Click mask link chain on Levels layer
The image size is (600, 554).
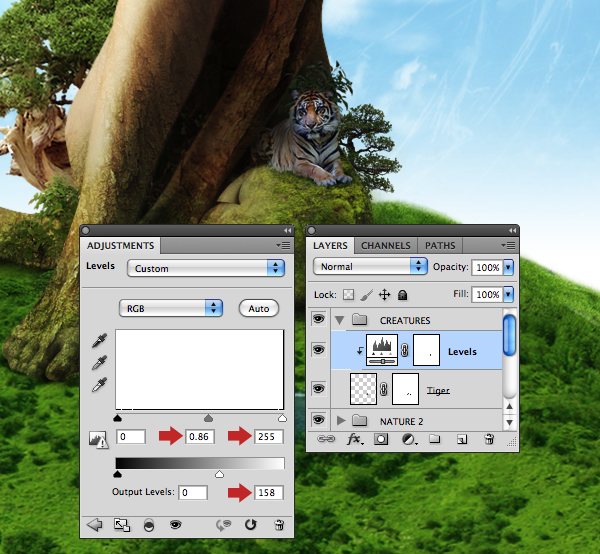(405, 350)
